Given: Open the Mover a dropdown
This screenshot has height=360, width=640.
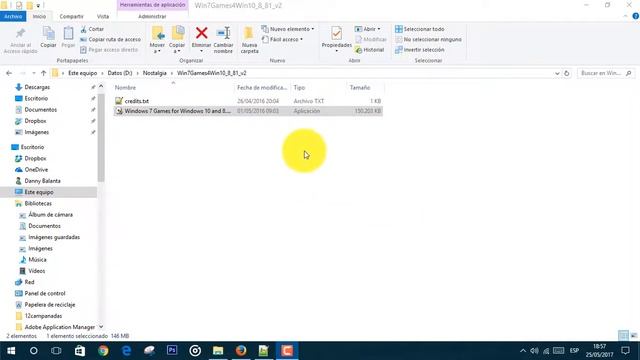Looking at the screenshot, I should pos(157,40).
